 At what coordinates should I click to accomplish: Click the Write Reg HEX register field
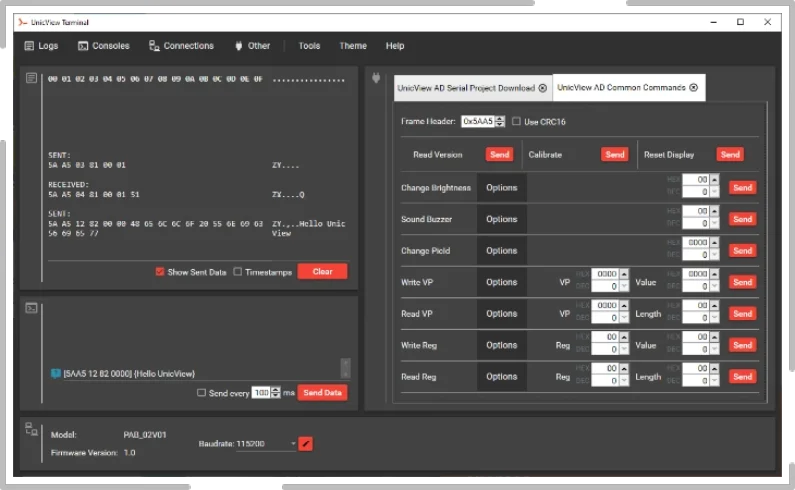(x=606, y=337)
